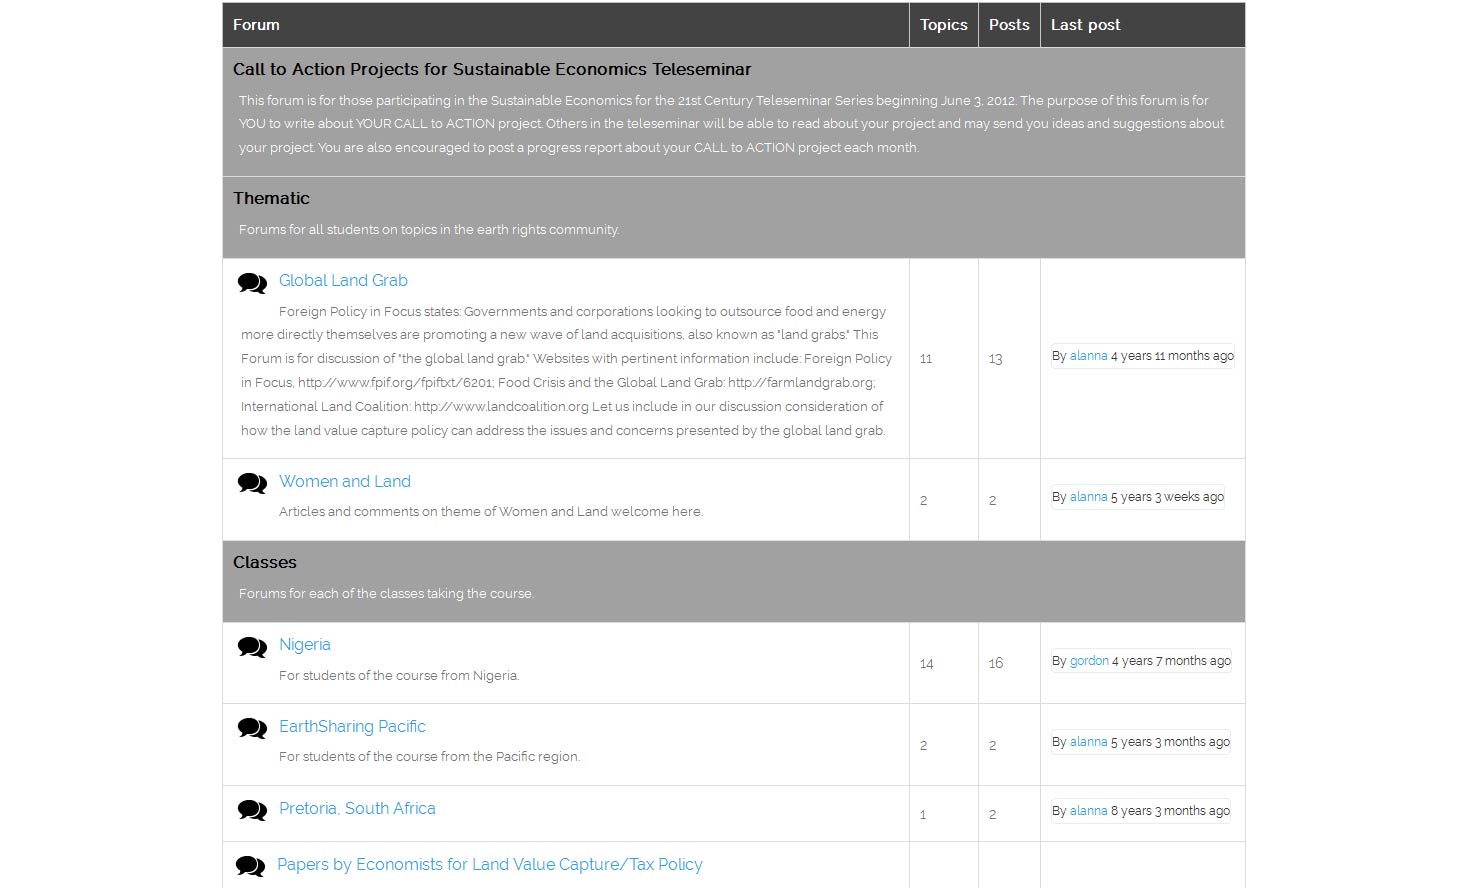Click the Topics column header
Viewport: 1466px width, 888px height.
coord(943,25)
